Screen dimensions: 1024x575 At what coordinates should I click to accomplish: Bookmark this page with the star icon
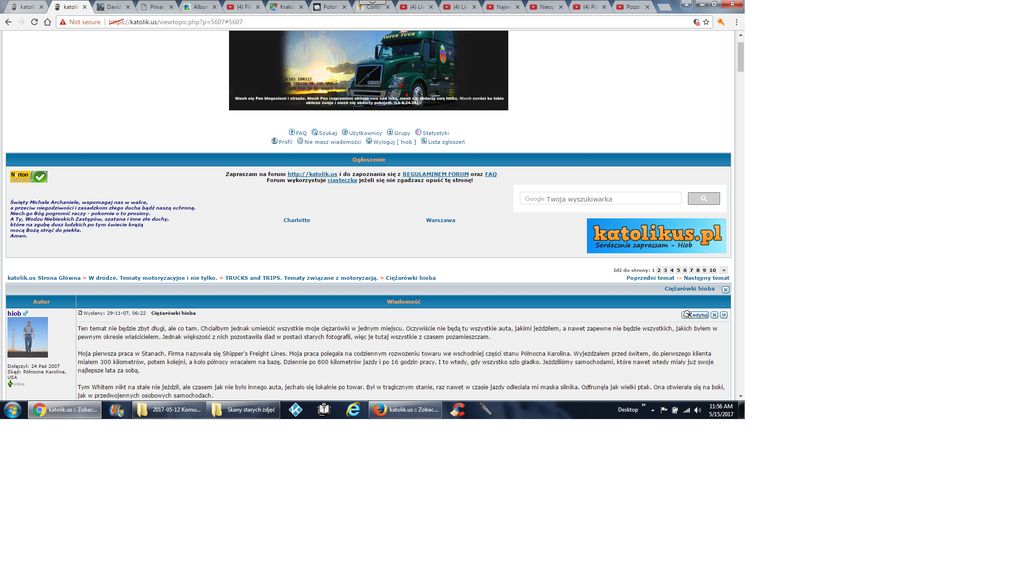pos(706,22)
